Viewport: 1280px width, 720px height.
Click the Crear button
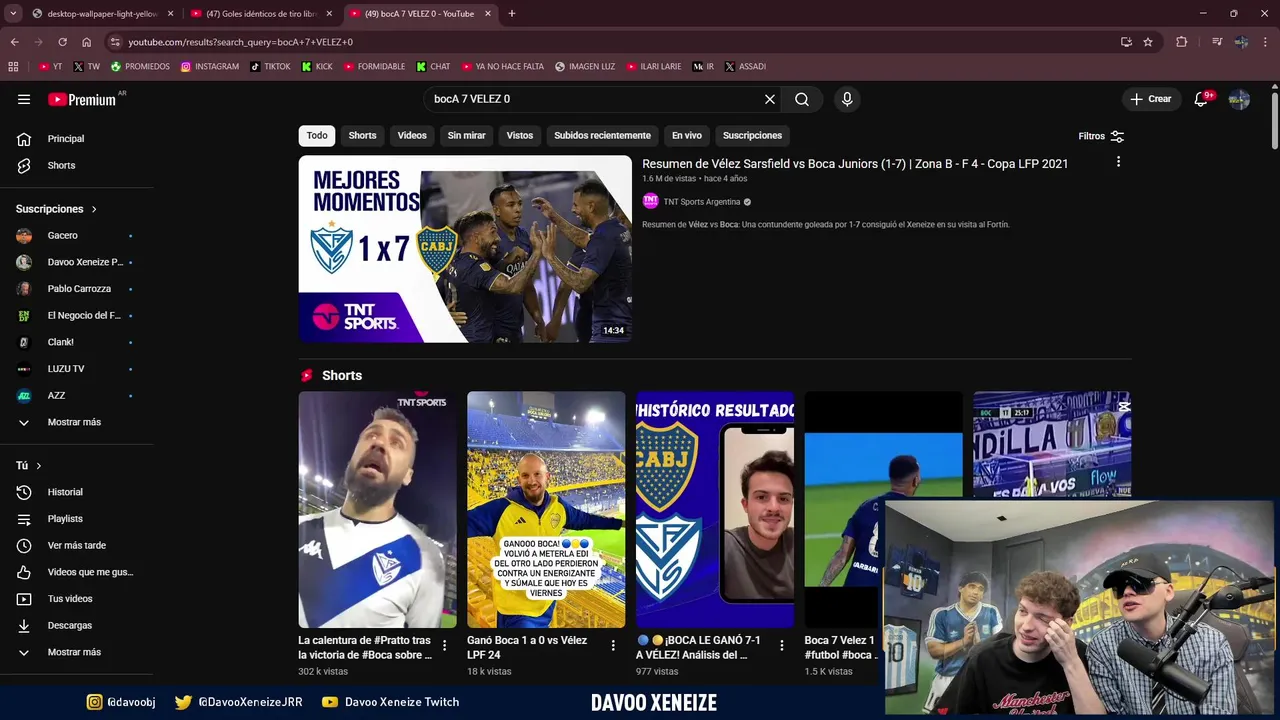(x=1150, y=99)
